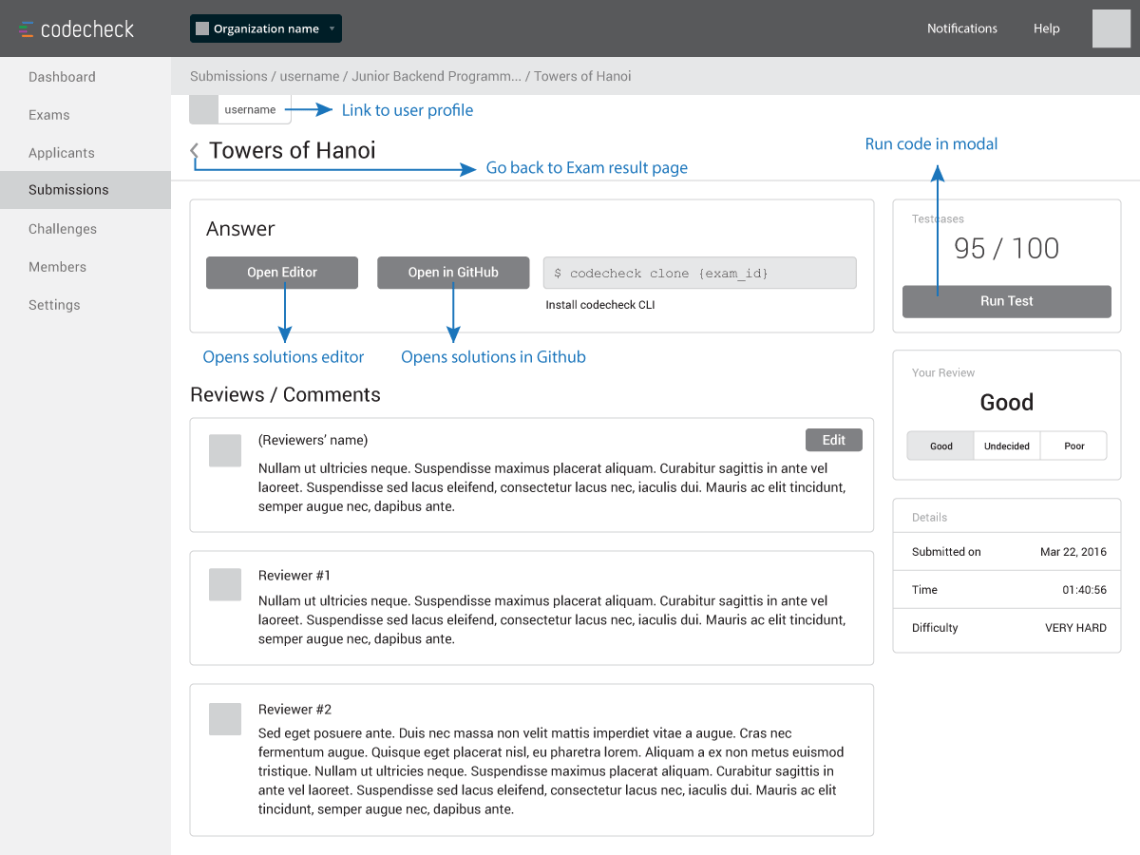
Task: Select the Undecided review rating
Action: [1006, 446]
